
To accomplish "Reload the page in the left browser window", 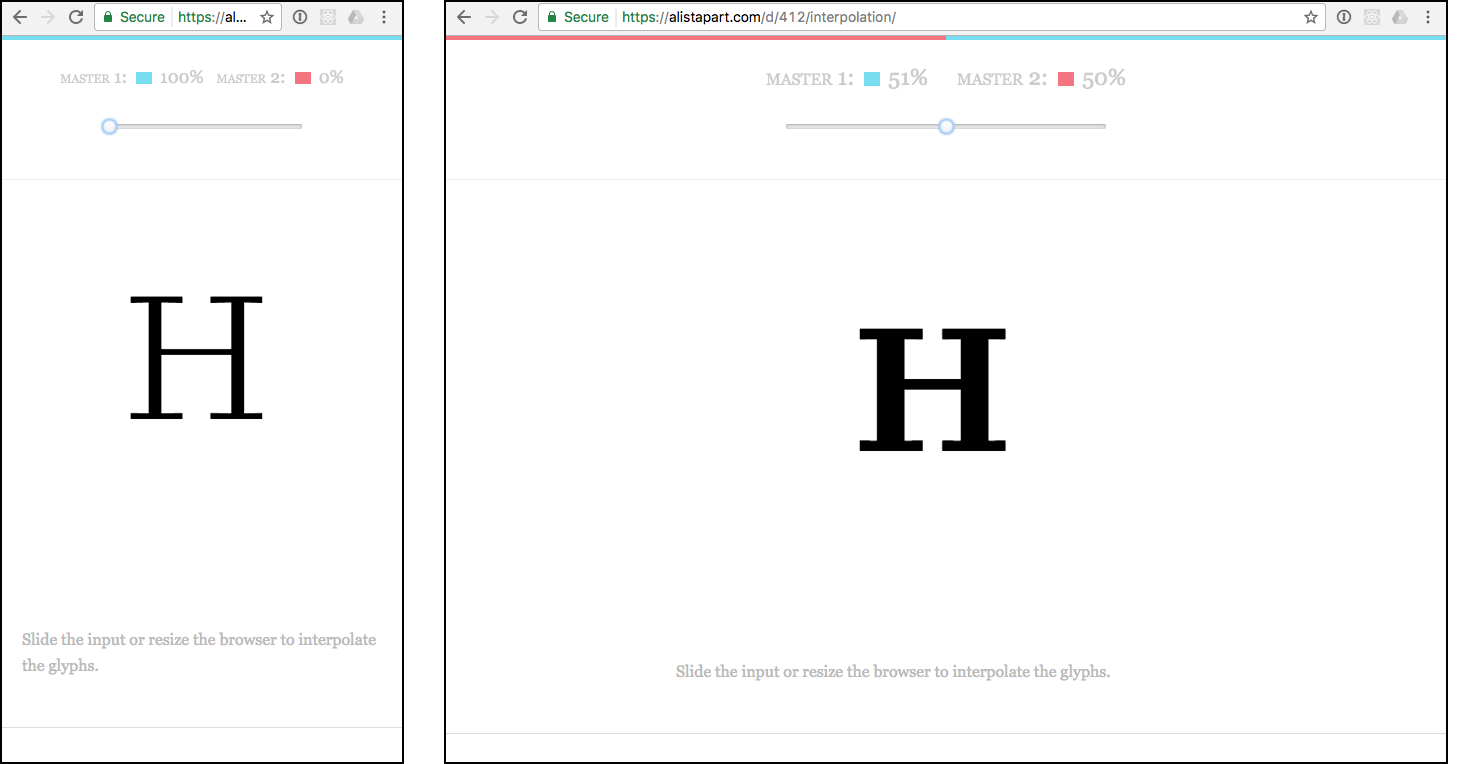I will pos(75,18).
